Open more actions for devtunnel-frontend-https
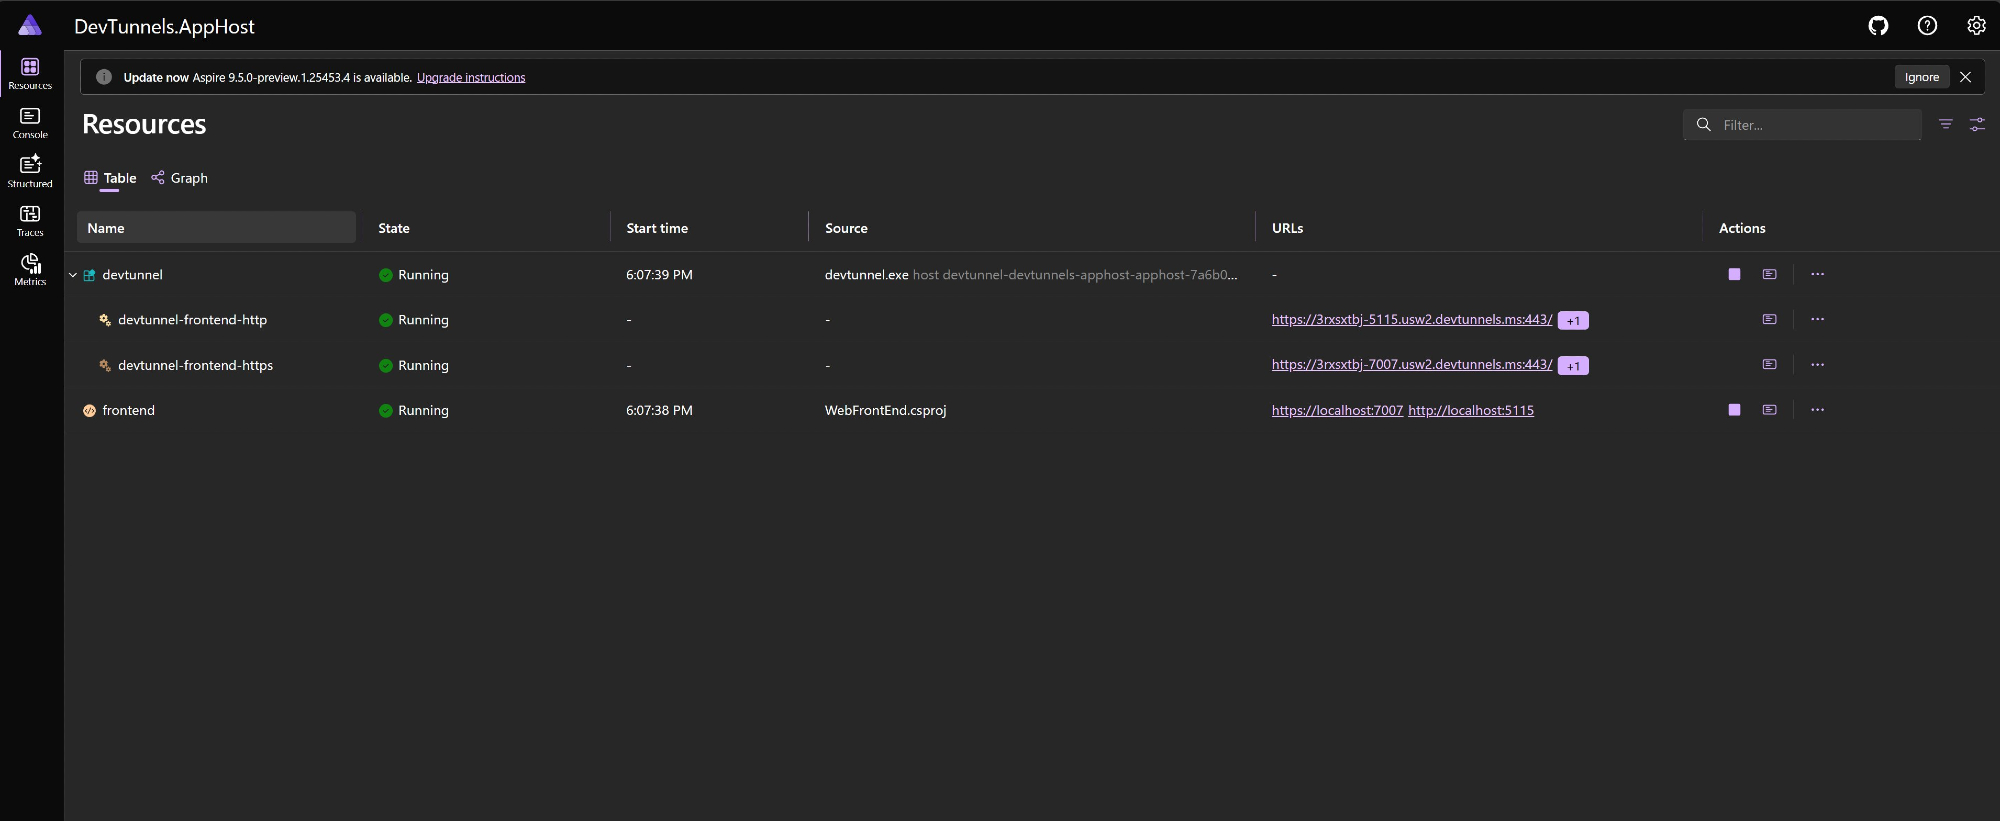 click(1817, 365)
